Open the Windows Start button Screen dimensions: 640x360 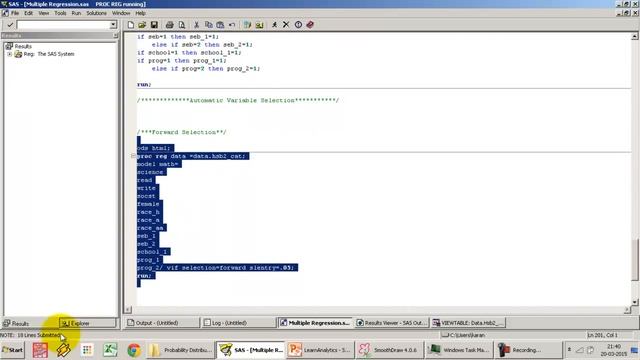(x=13, y=350)
